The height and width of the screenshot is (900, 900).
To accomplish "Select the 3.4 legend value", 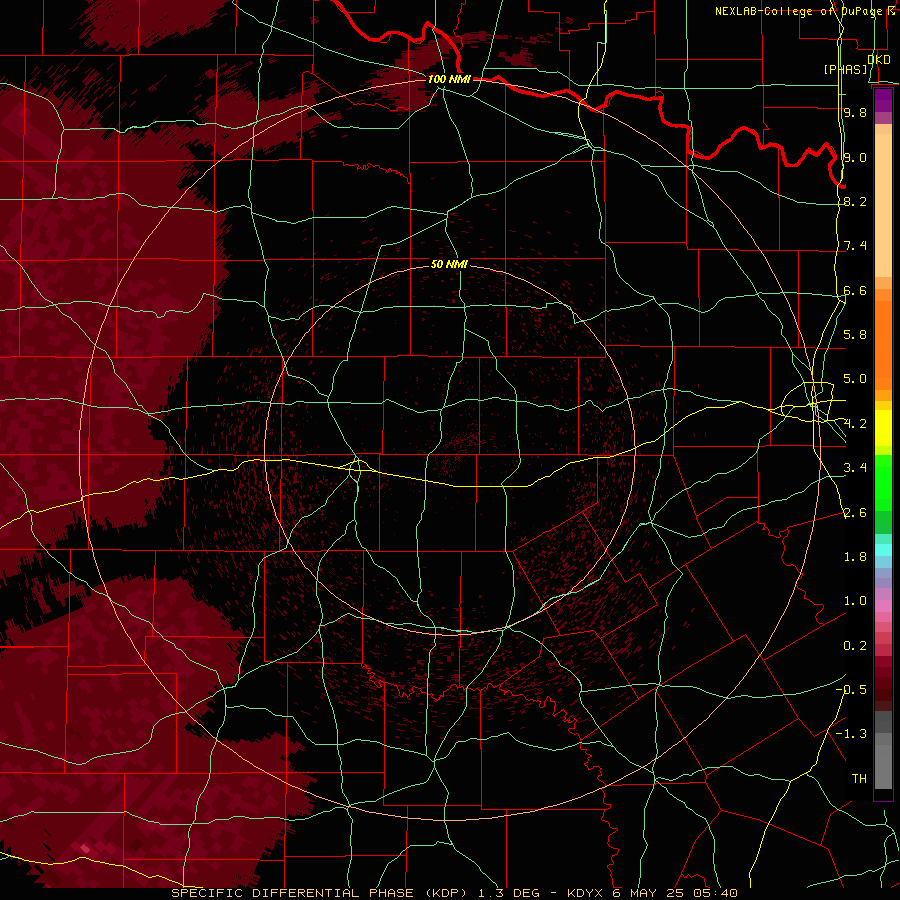I will (855, 468).
